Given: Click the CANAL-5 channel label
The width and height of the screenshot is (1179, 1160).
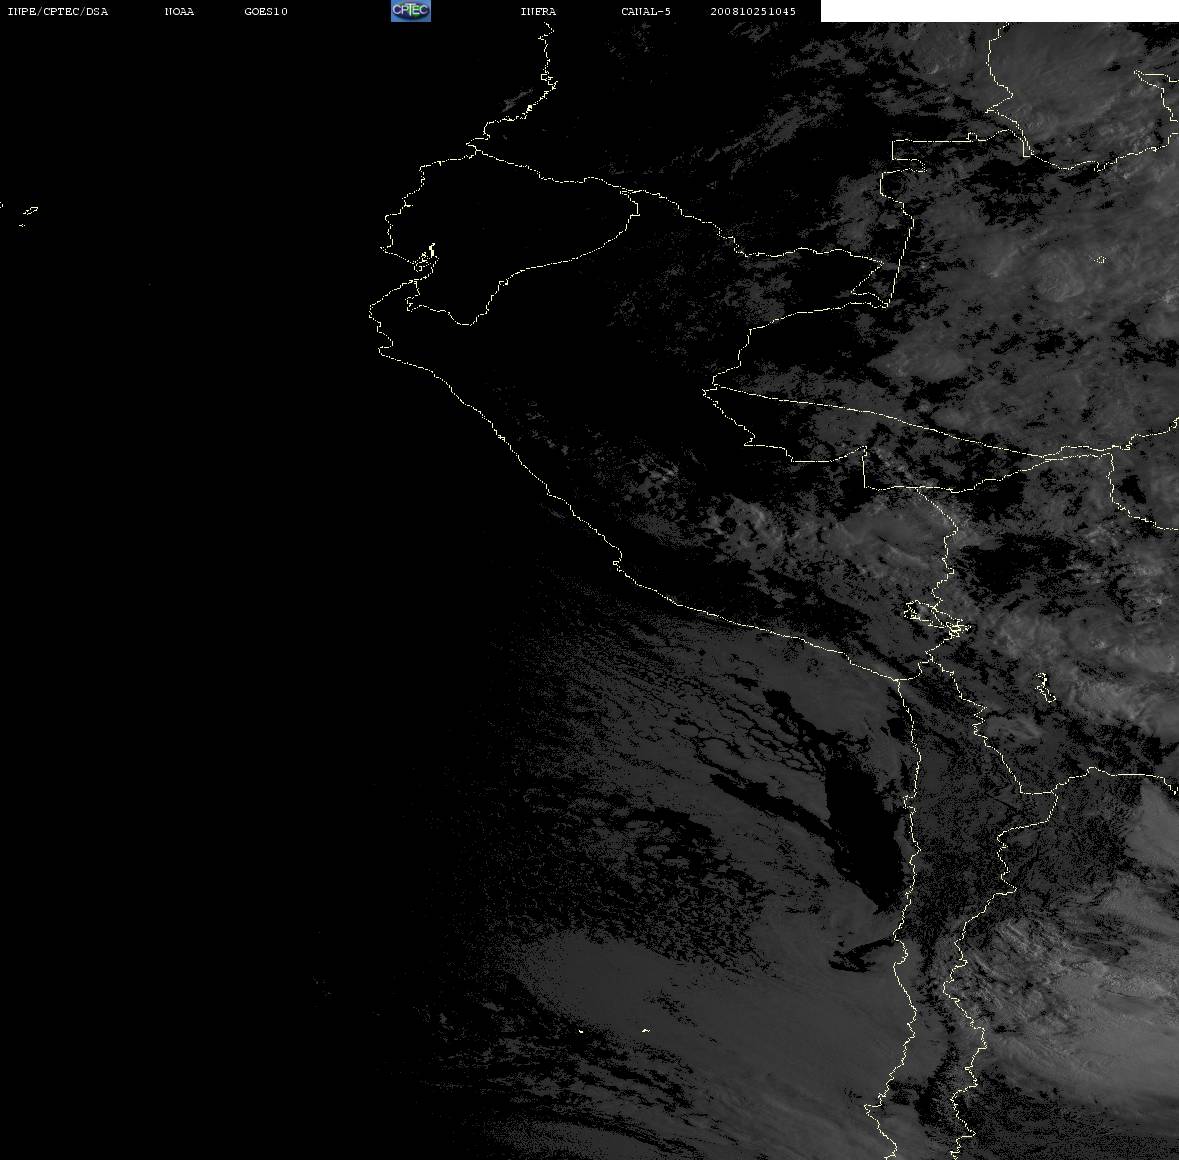Looking at the screenshot, I should coord(646,11).
